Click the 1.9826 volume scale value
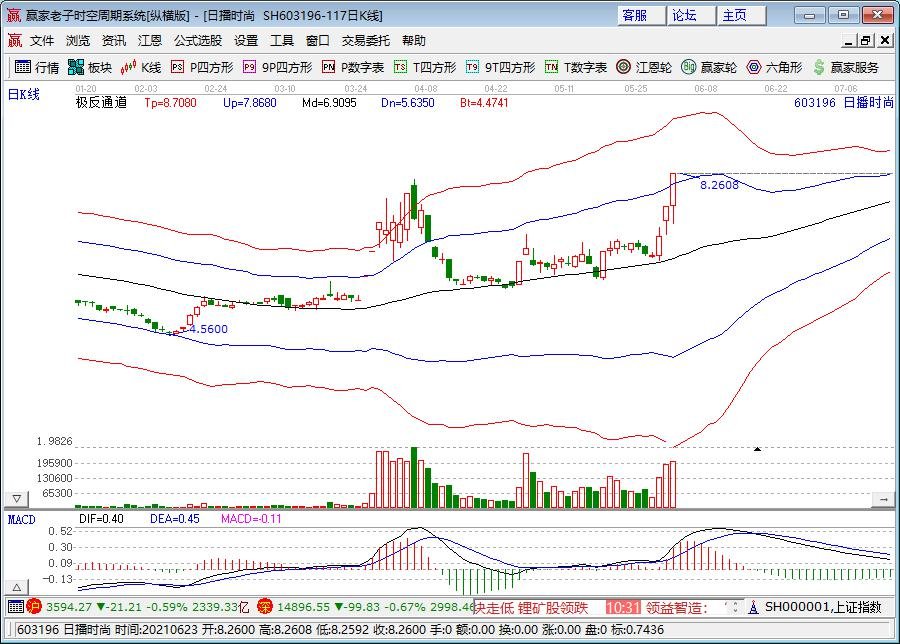 point(55,441)
